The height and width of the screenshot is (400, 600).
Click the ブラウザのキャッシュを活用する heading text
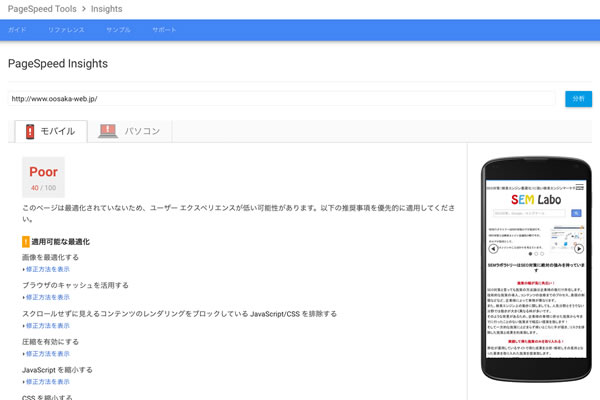point(75,285)
